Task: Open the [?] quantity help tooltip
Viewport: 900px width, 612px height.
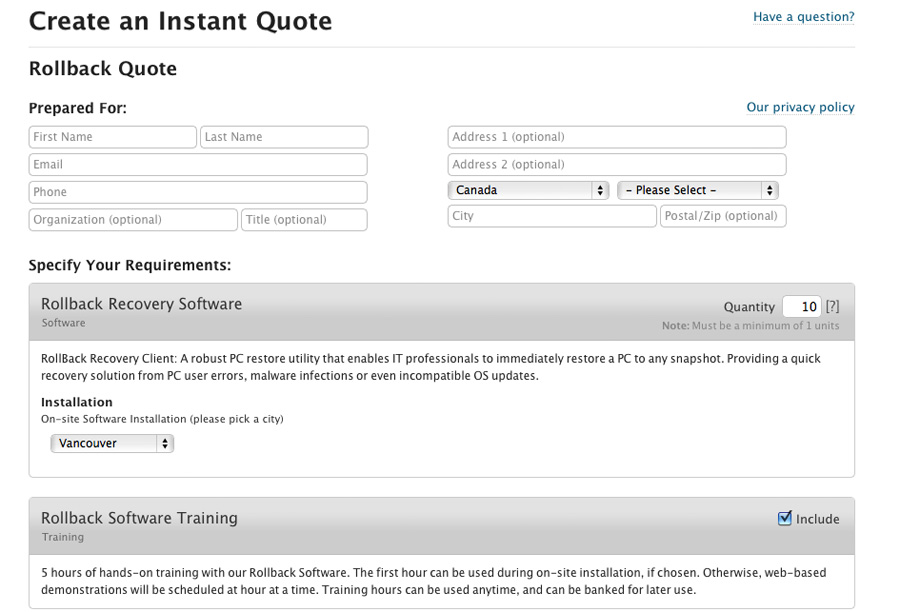Action: (832, 307)
